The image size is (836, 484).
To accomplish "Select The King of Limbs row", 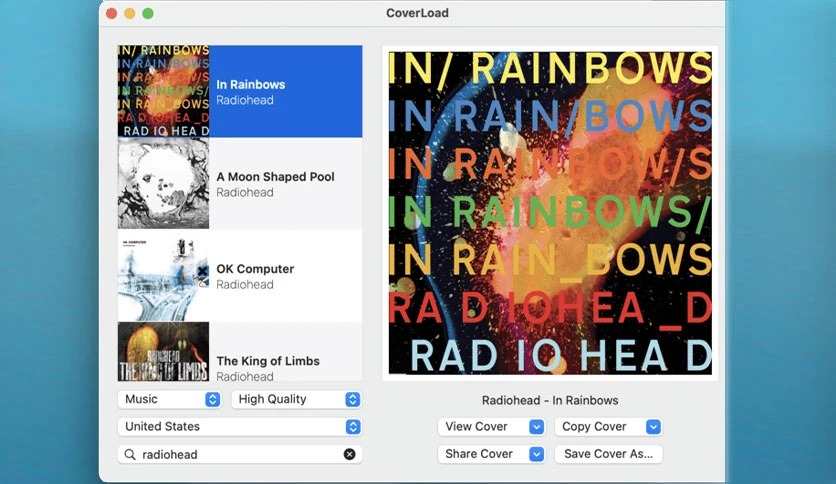I will (240, 351).
